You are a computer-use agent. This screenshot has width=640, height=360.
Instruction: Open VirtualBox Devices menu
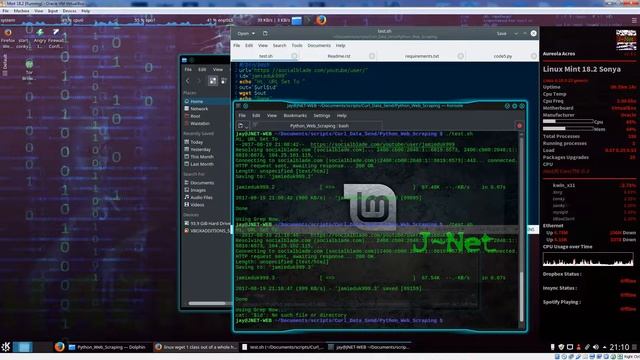[x=69, y=11]
